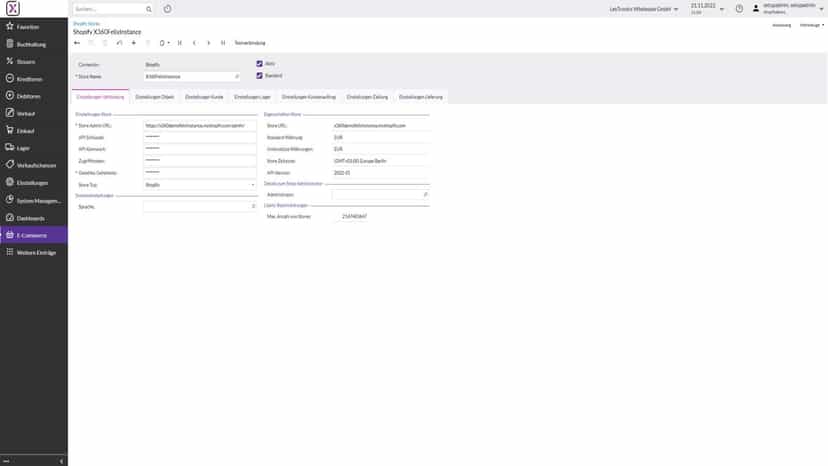Click the API Kennwort field
828x466 pixels.
pos(200,149)
